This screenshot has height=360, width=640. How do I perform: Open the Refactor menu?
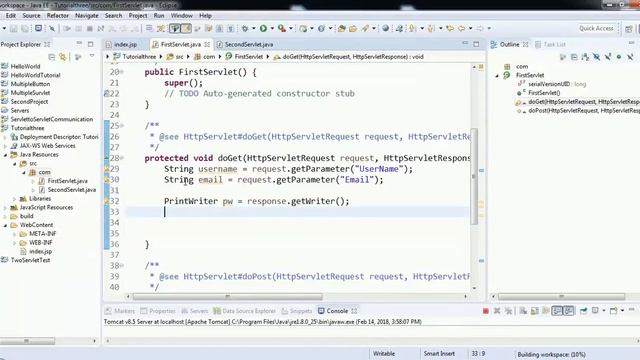pos(58,16)
